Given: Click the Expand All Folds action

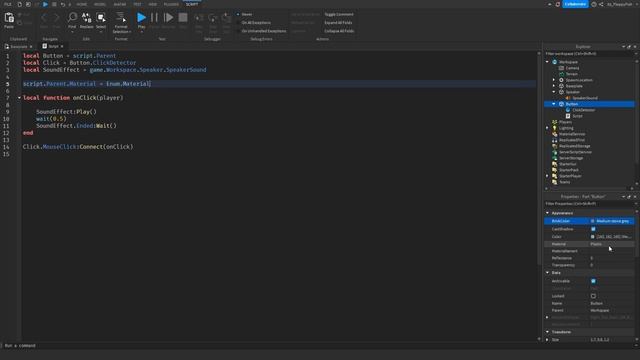Looking at the screenshot, I should 338,23.
